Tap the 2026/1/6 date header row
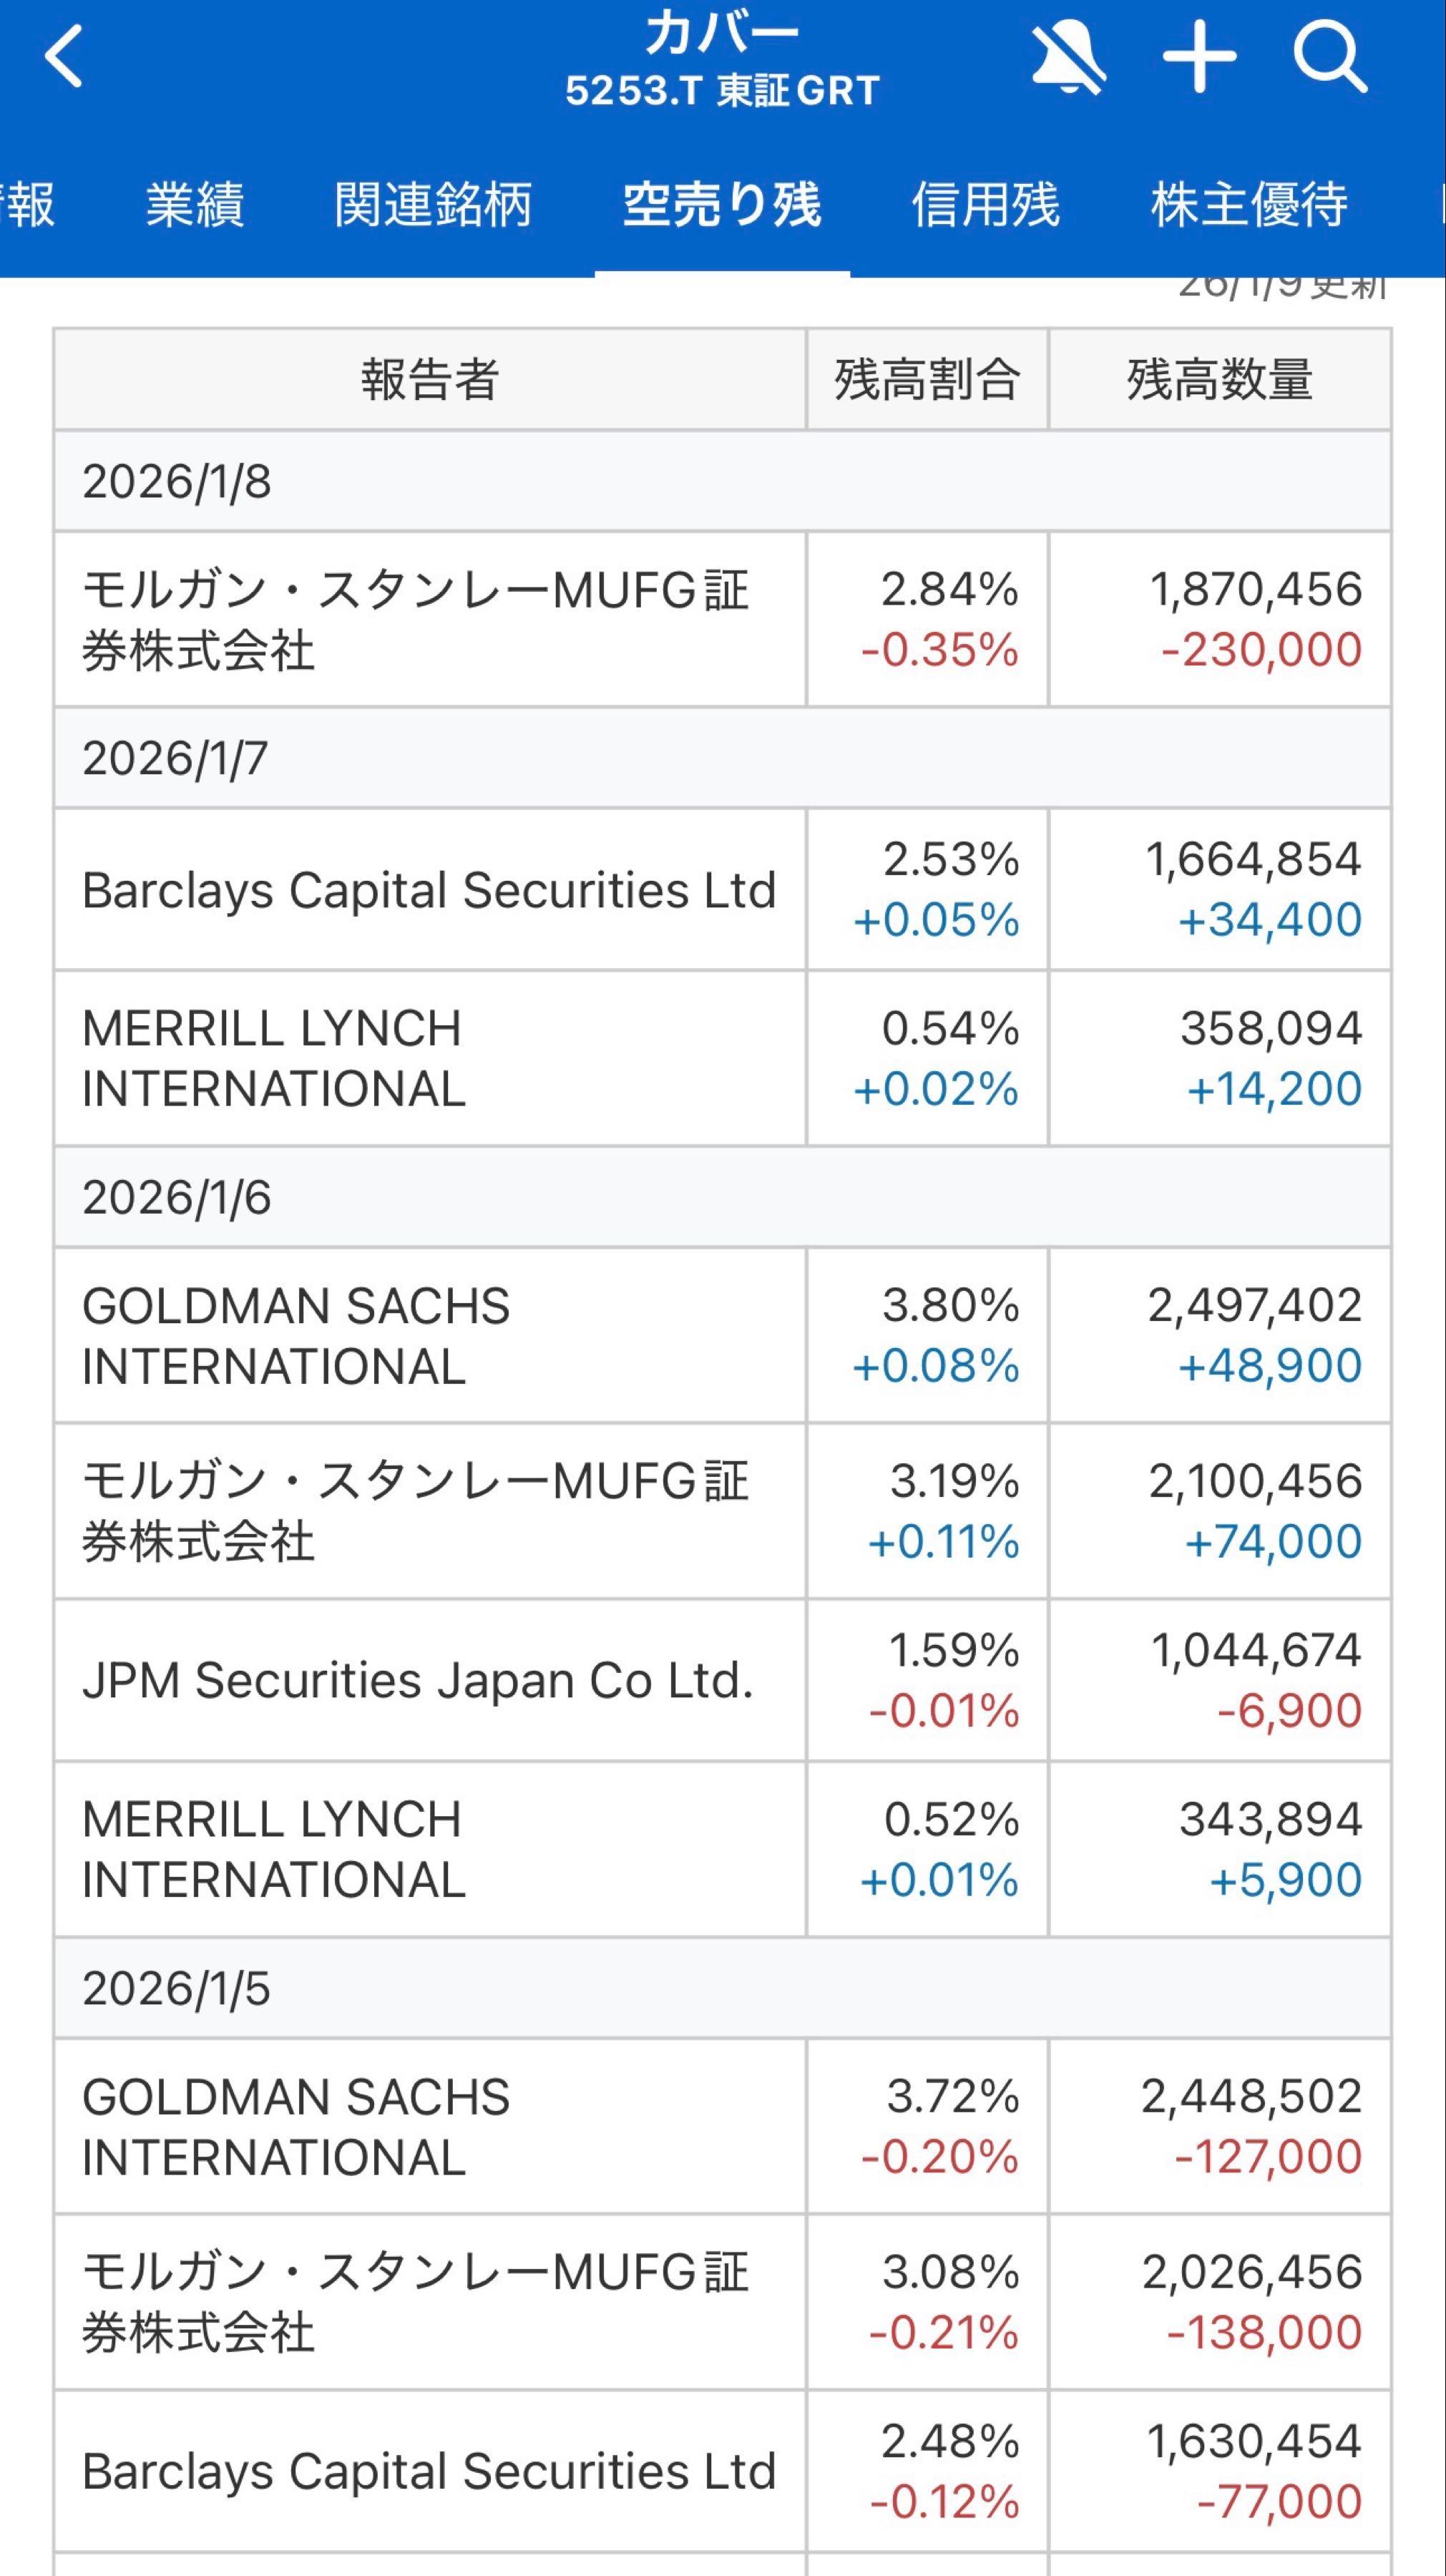 (x=722, y=1198)
